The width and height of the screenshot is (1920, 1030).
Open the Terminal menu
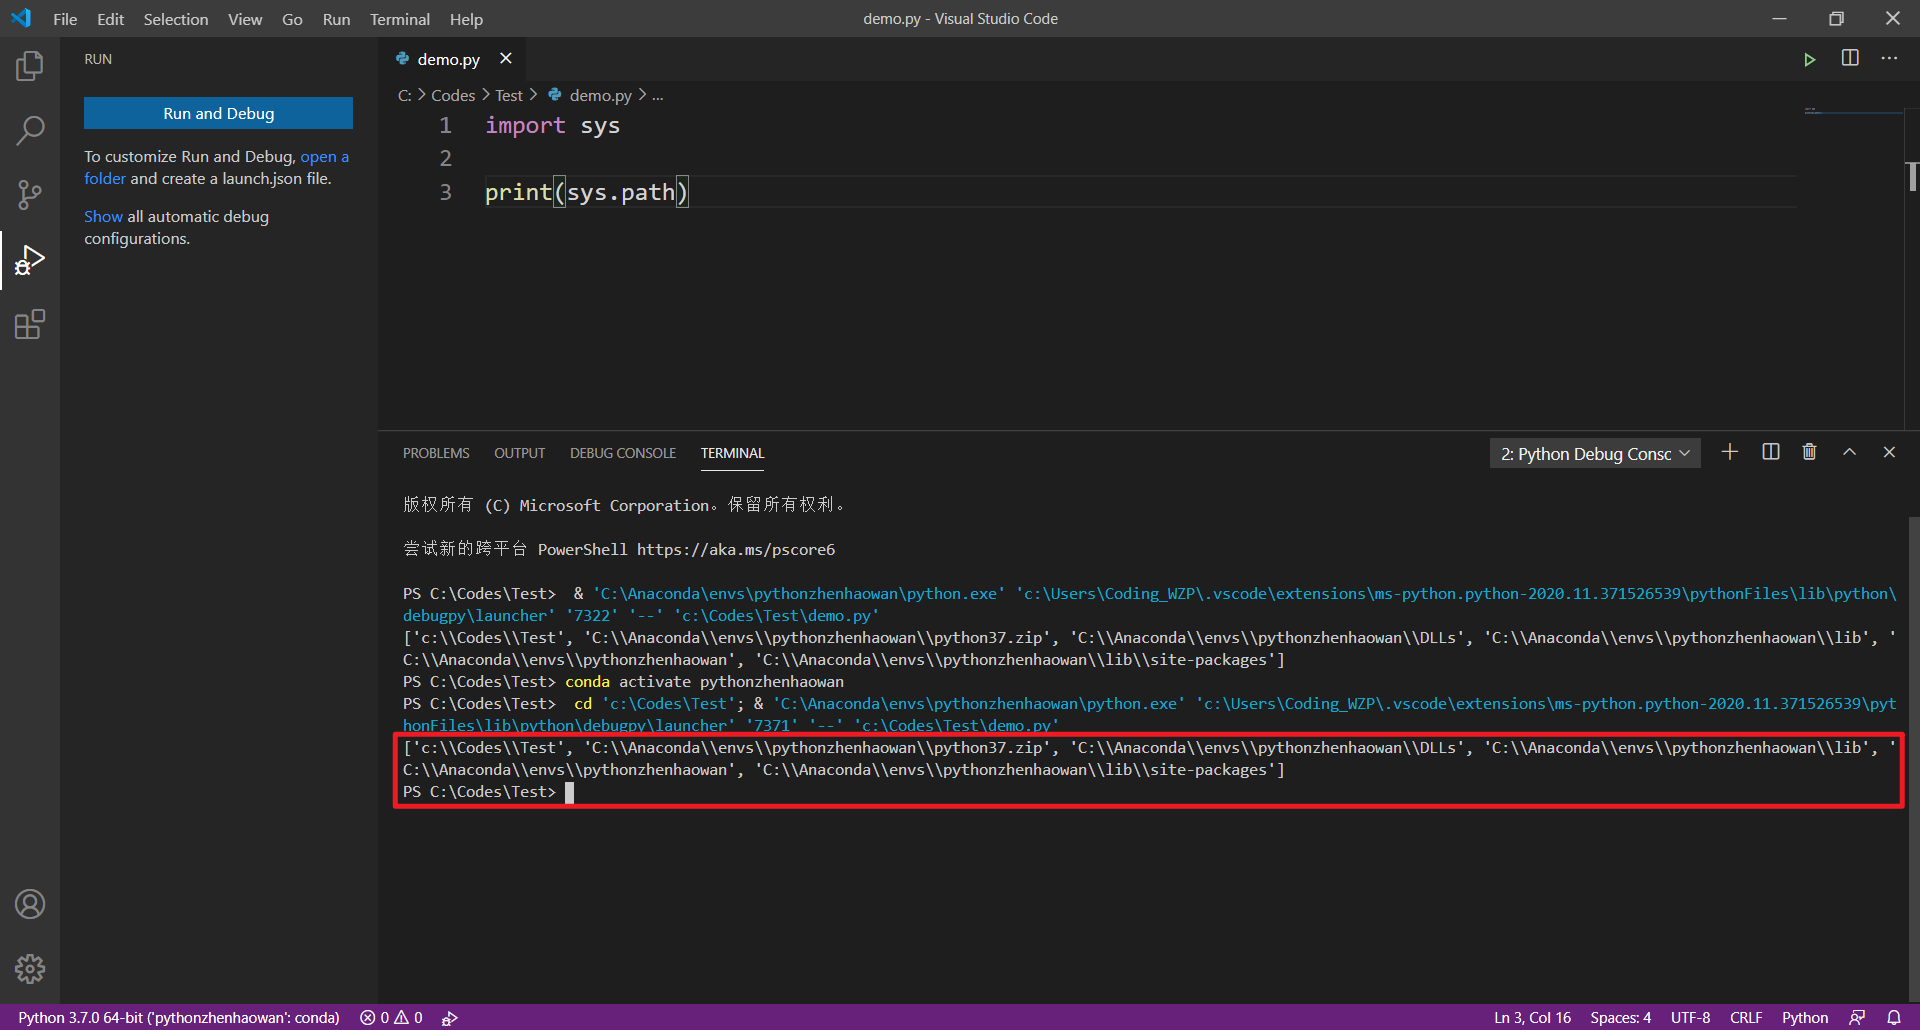[x=399, y=19]
